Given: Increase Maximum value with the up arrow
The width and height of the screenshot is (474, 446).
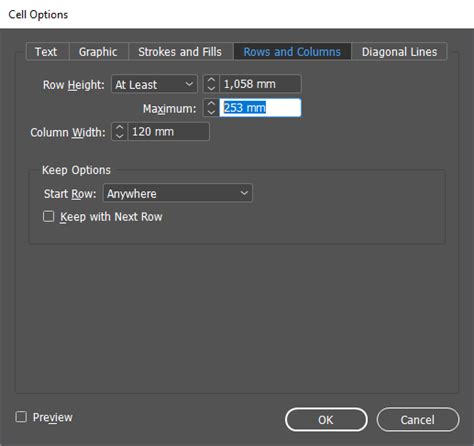Looking at the screenshot, I should [x=211, y=104].
